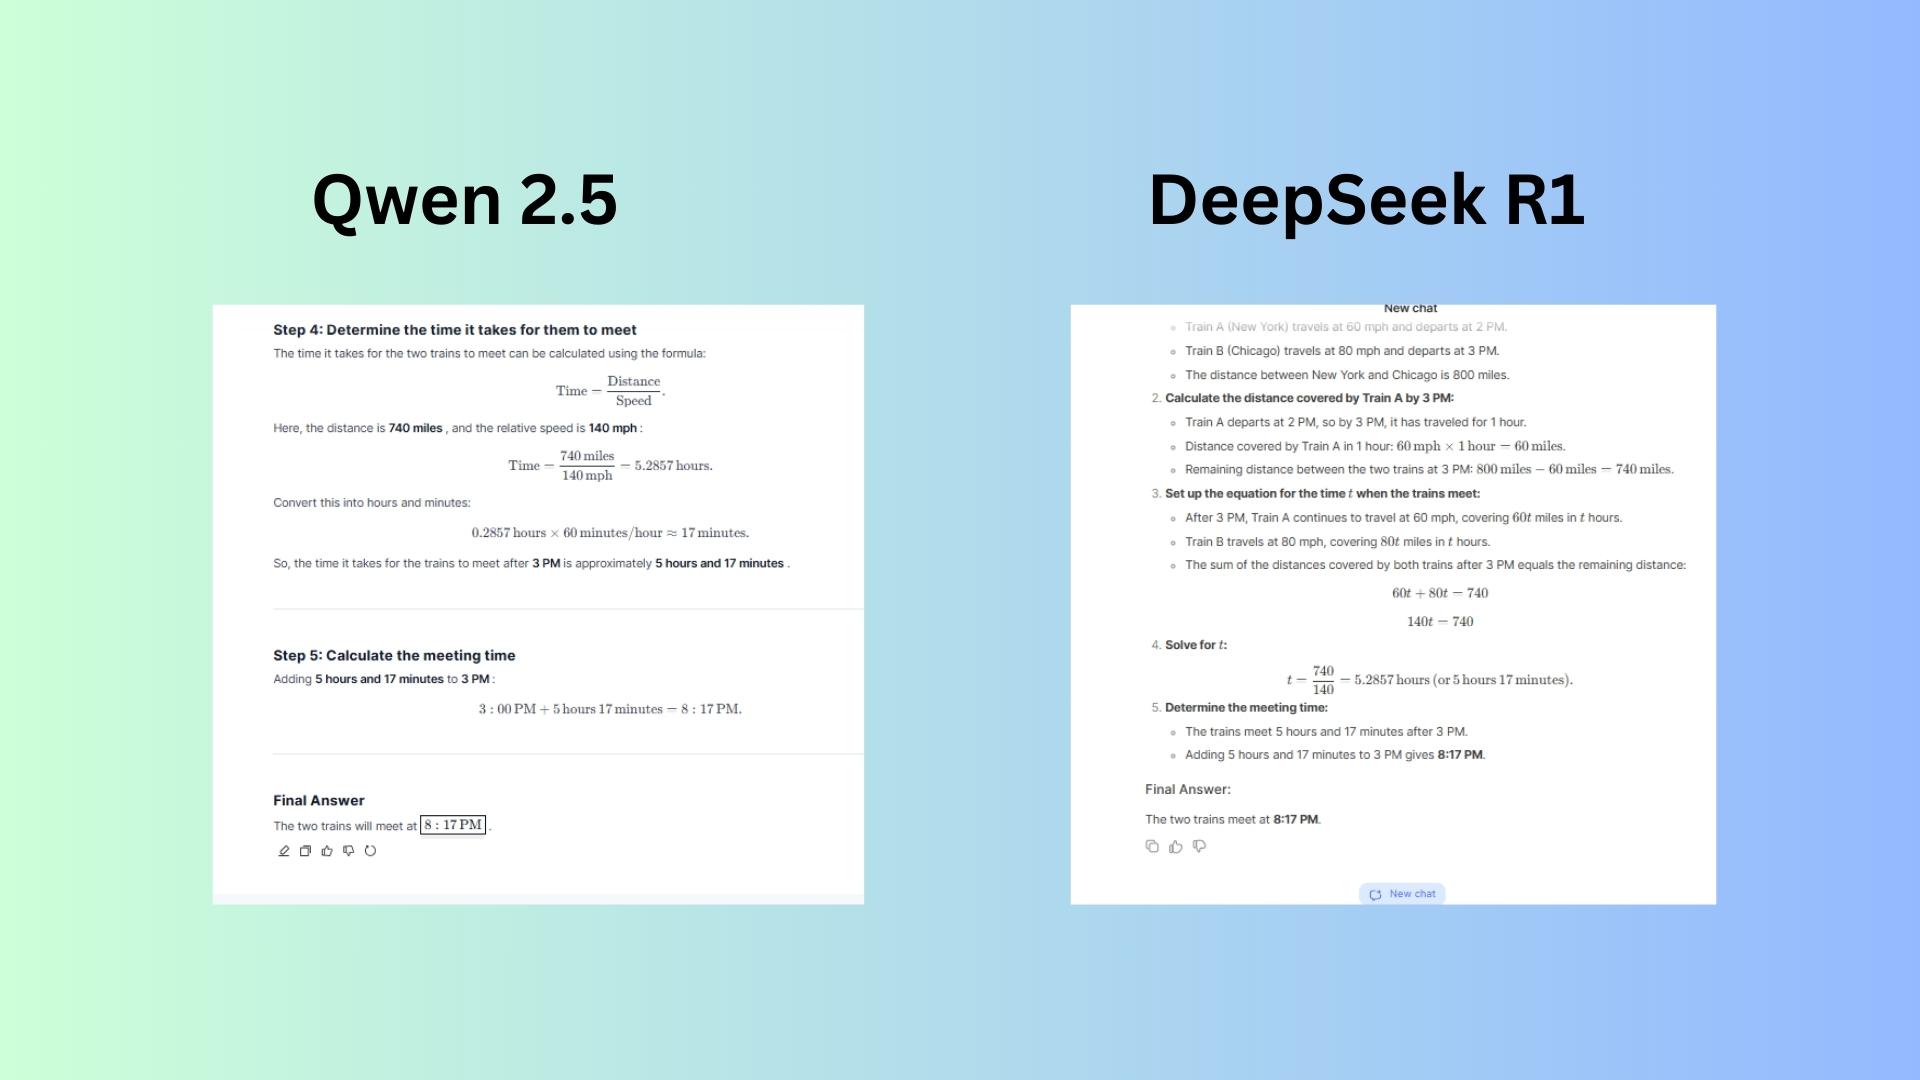Click the thumbs down icon on DeepSeek R1
This screenshot has height=1080, width=1920.
(x=1200, y=845)
